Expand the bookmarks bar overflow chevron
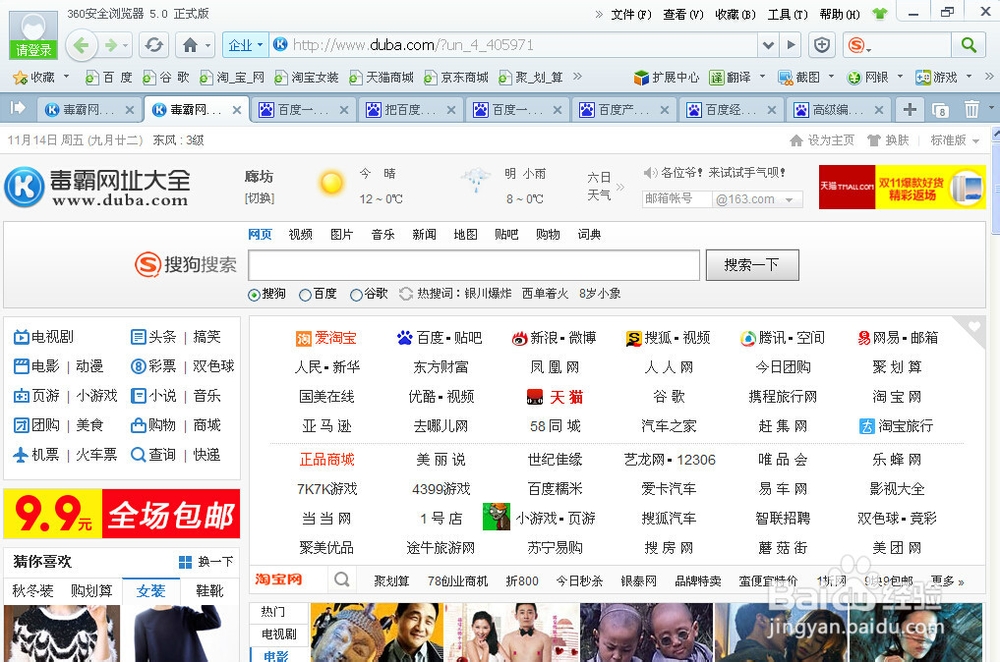1000x662 pixels. click(577, 77)
